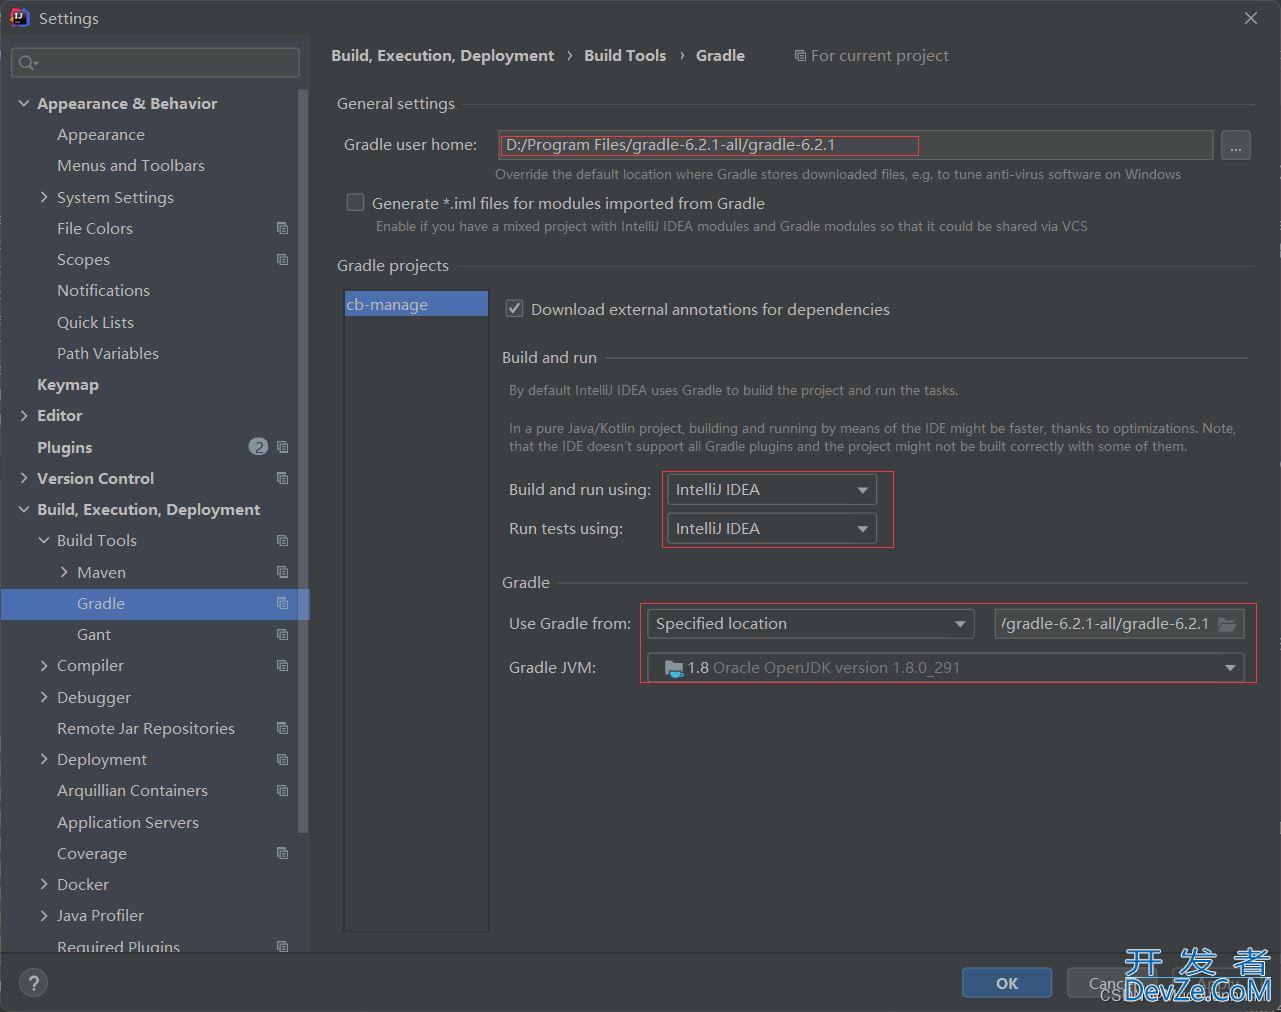Click project-level icon next to Gant
This screenshot has width=1281, height=1012.
(282, 634)
